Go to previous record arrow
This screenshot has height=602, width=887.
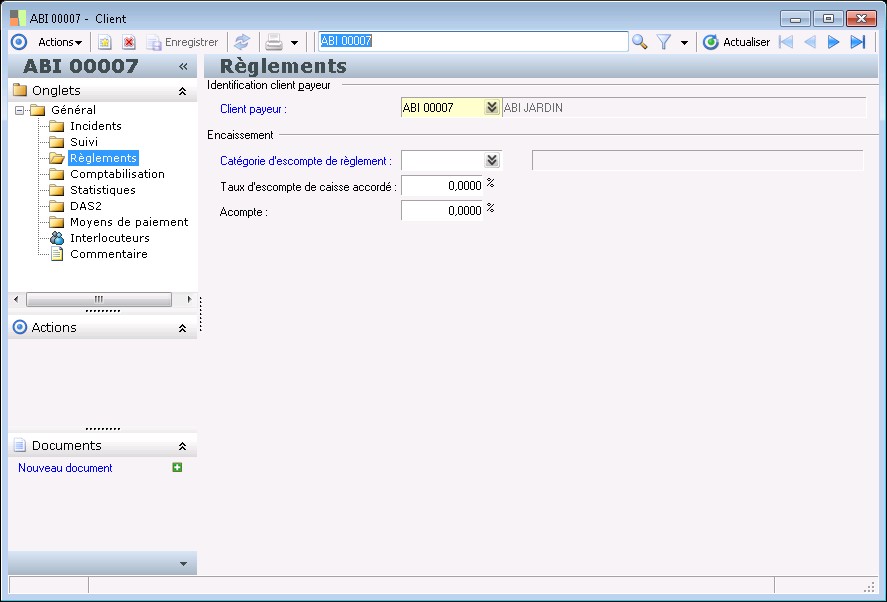coord(810,42)
